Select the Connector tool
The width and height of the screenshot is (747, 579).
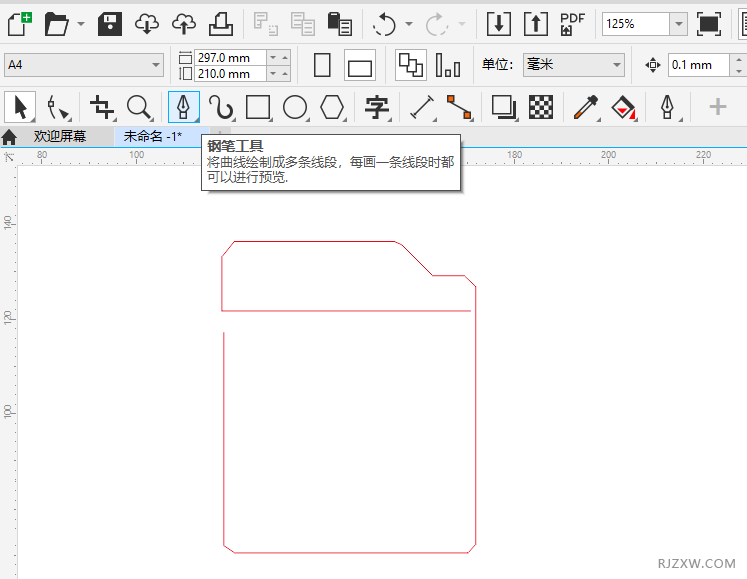click(459, 107)
